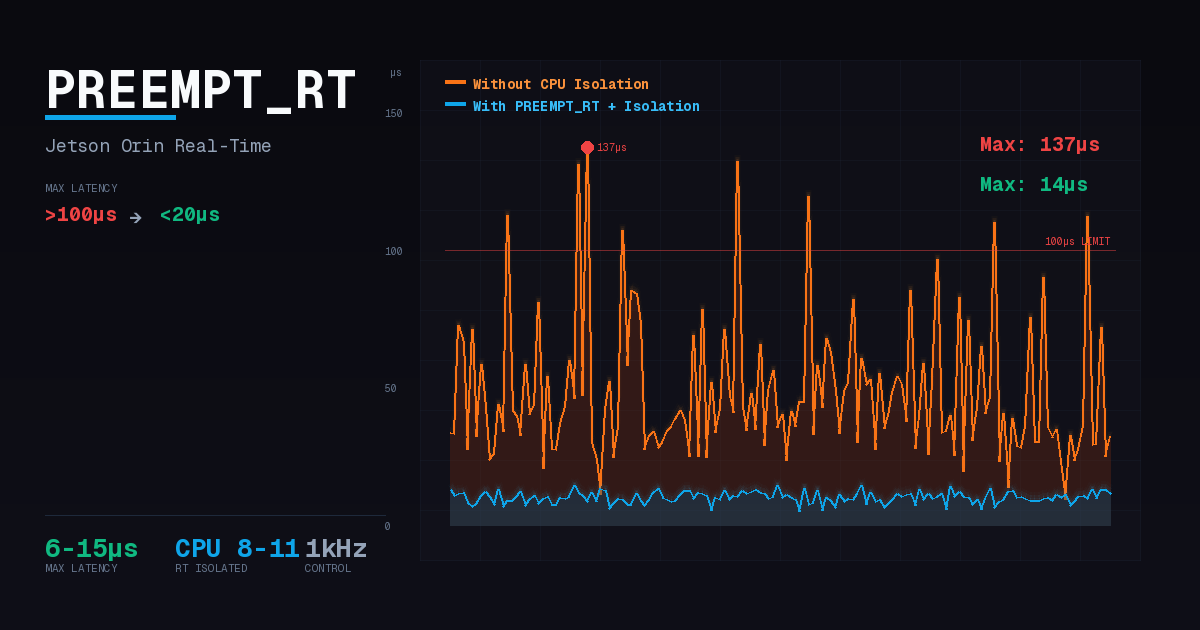Click the red '>100µs' latency value
The image size is (1200, 630).
point(81,215)
